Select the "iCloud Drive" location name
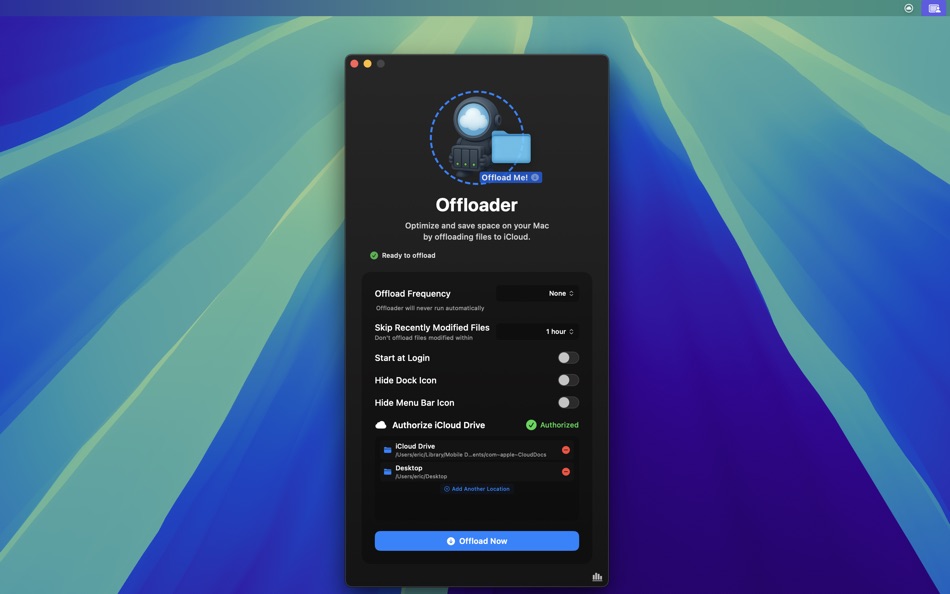 click(415, 446)
